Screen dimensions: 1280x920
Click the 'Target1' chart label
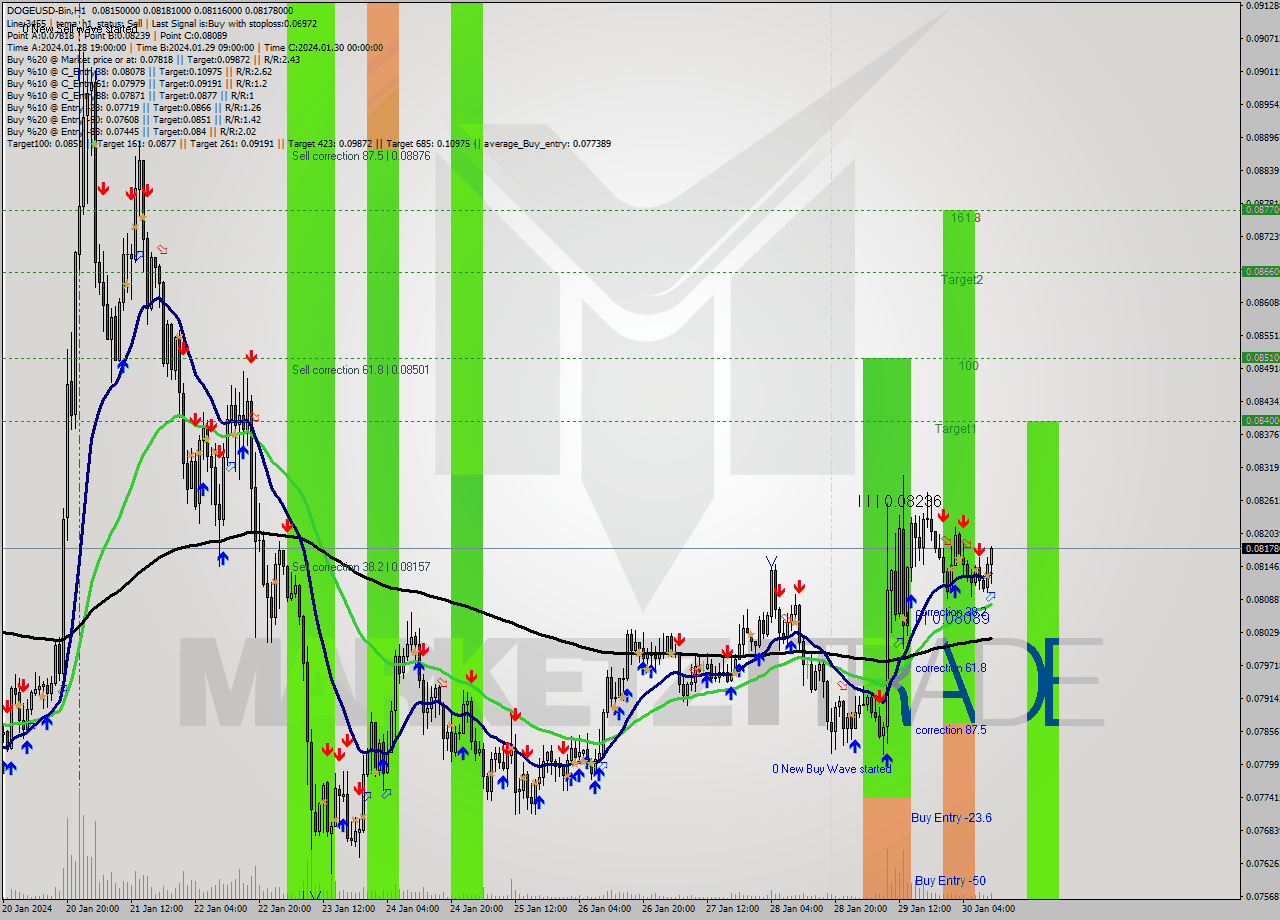tap(955, 429)
